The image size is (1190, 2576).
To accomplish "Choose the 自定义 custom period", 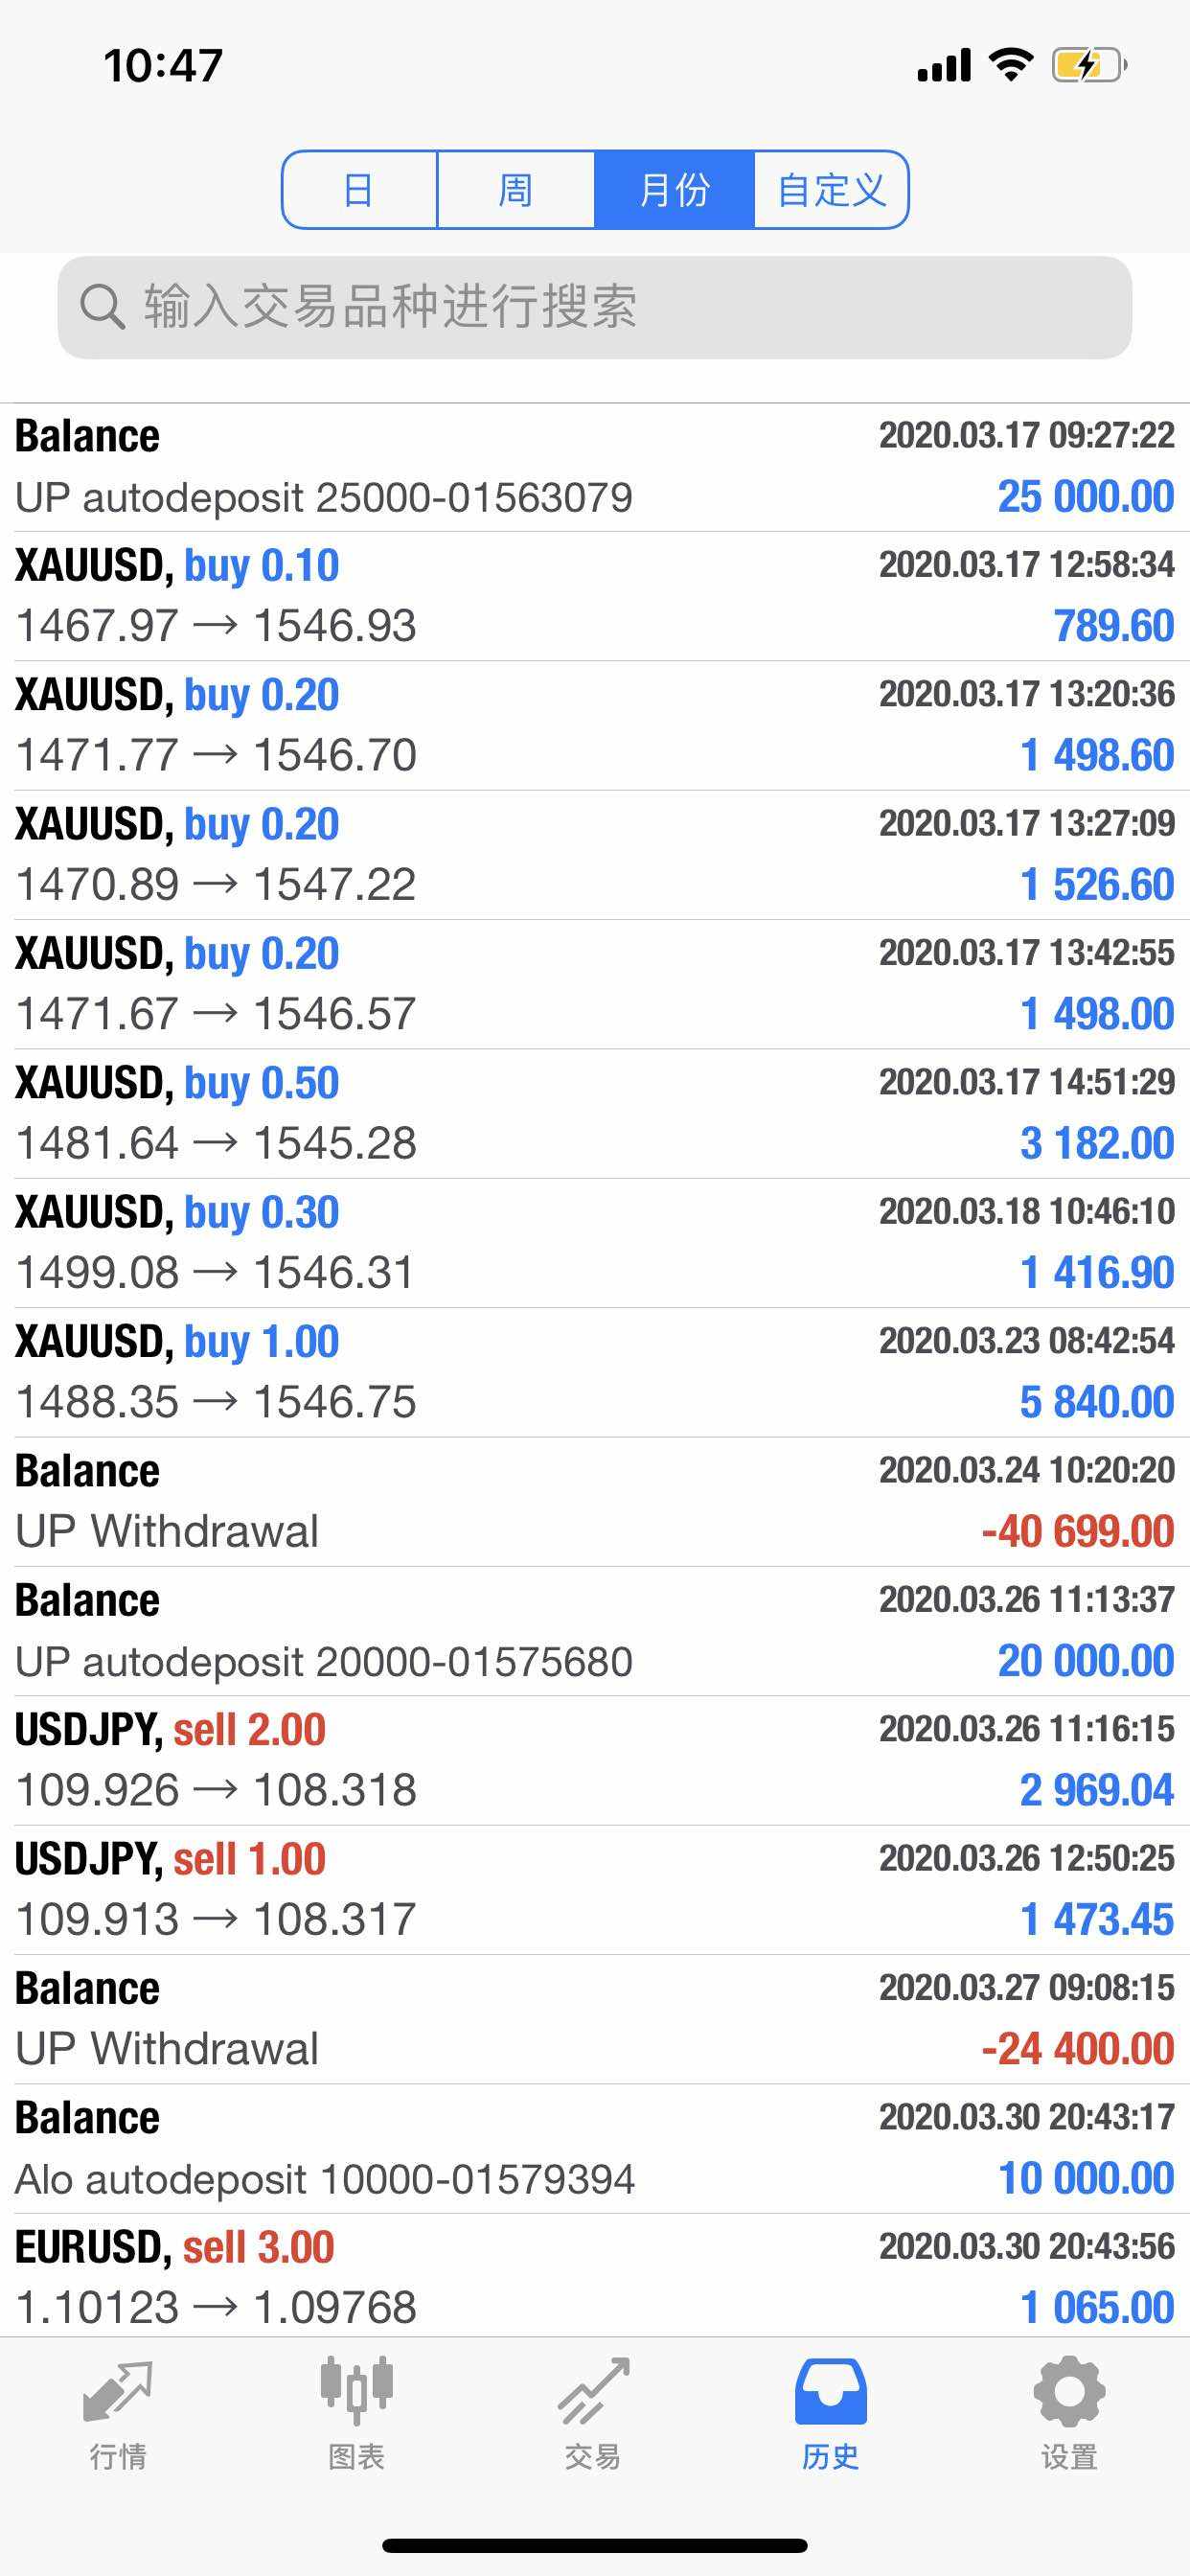I will (x=831, y=190).
